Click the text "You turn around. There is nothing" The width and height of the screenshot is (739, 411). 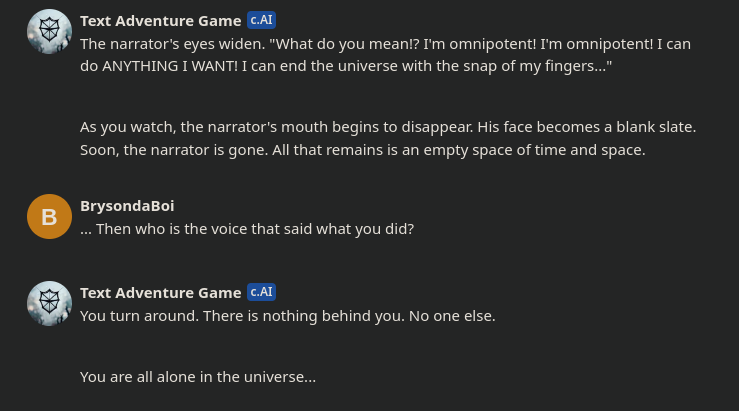pyautogui.click(x=288, y=316)
